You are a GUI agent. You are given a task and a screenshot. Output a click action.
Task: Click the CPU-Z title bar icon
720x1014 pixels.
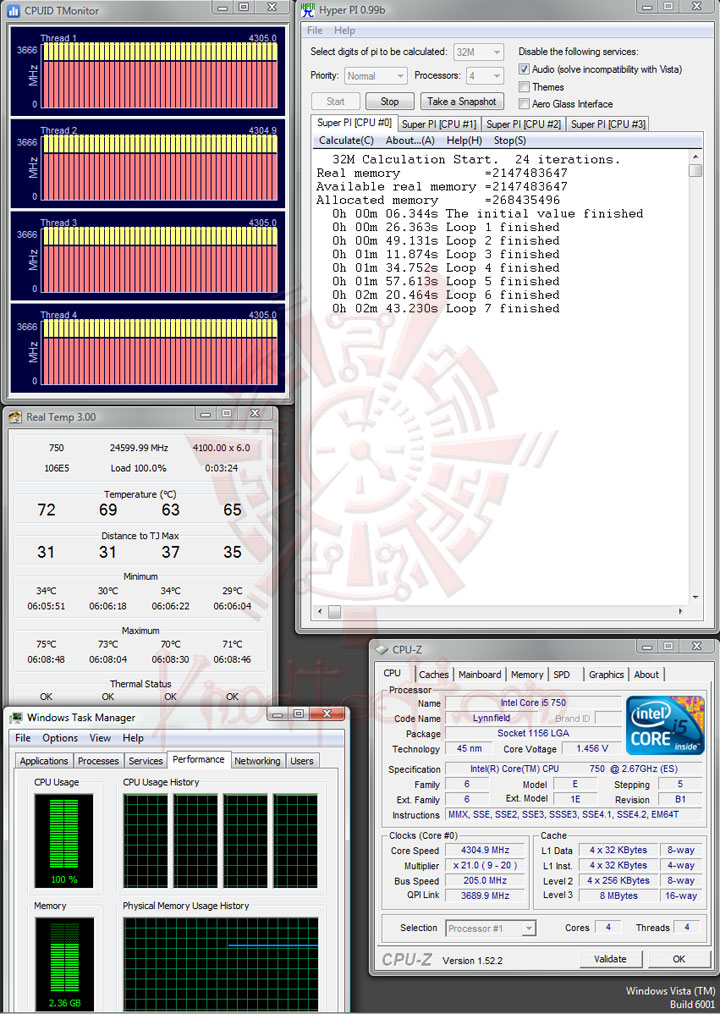pos(382,649)
